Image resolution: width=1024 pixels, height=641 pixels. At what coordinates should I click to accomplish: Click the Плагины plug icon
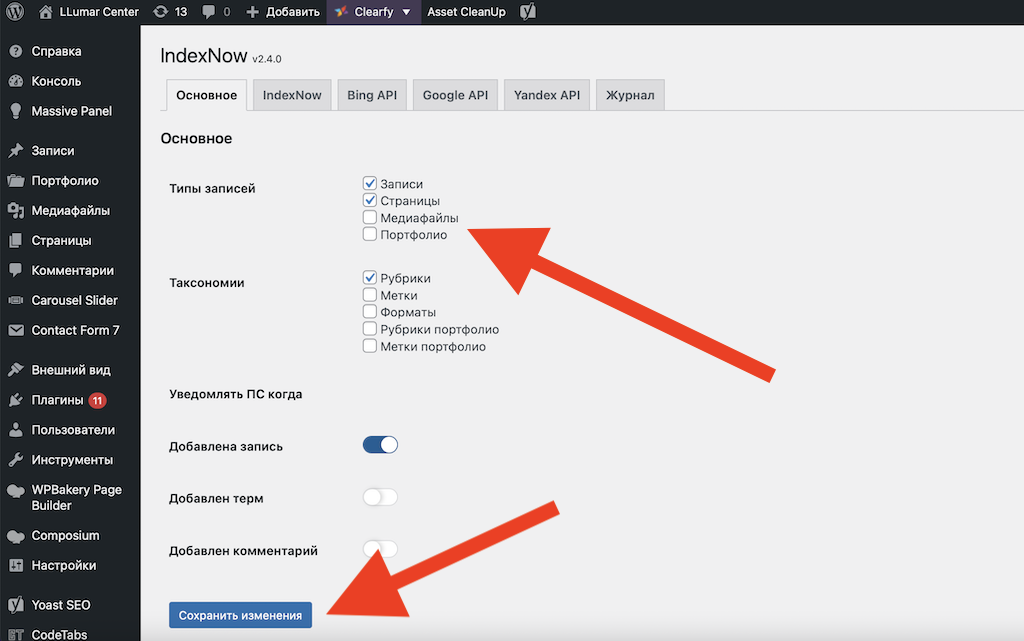16,400
